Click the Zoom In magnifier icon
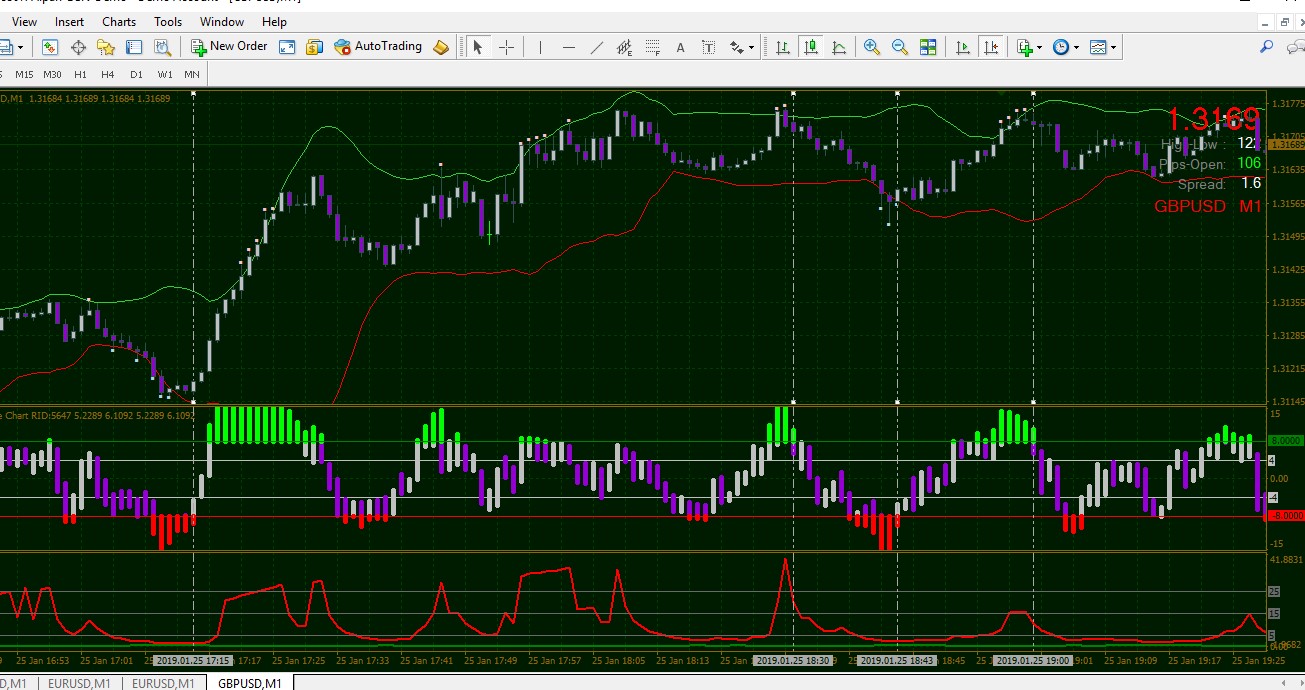This screenshot has height=690, width=1305. (872, 47)
